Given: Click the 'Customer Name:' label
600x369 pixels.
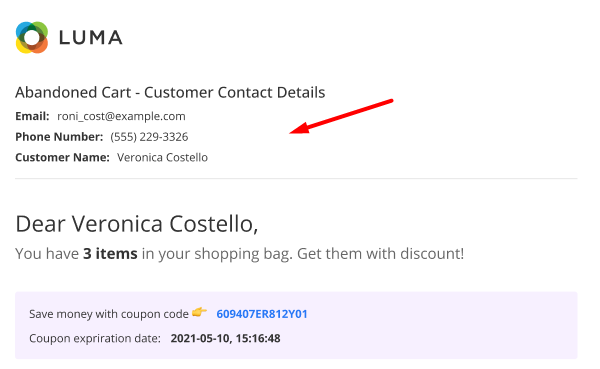Looking at the screenshot, I should tap(62, 157).
